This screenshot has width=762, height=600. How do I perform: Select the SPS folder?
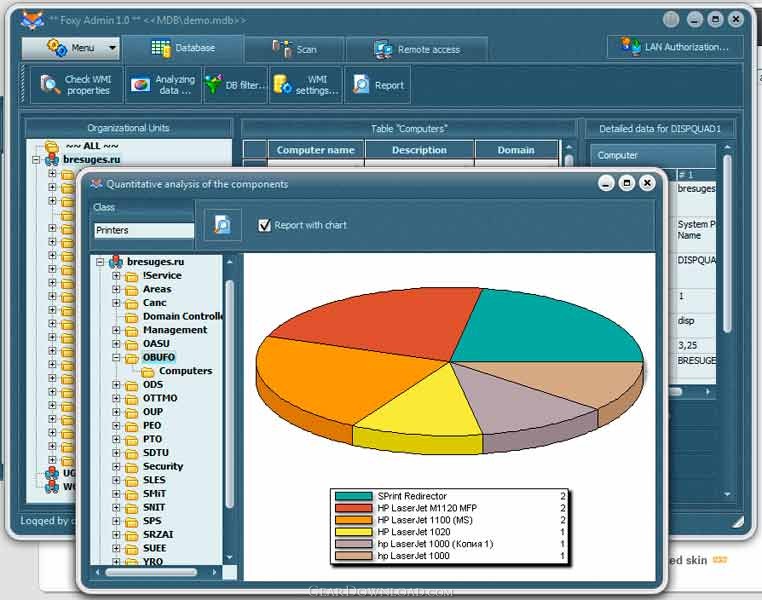click(152, 521)
